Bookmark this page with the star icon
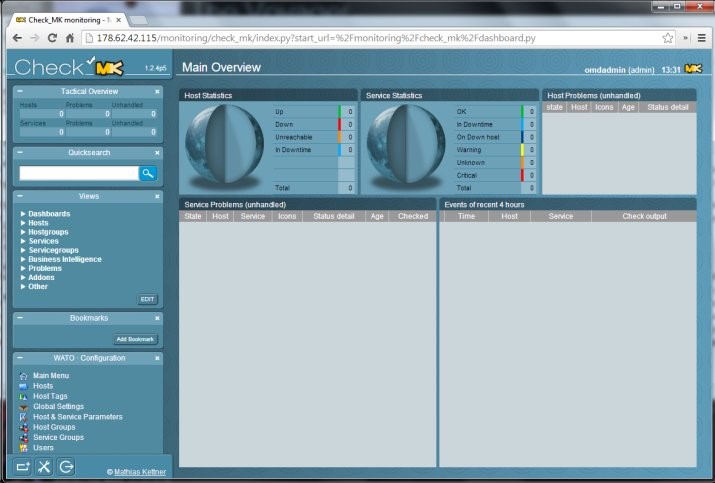The width and height of the screenshot is (715, 483). tap(667, 38)
